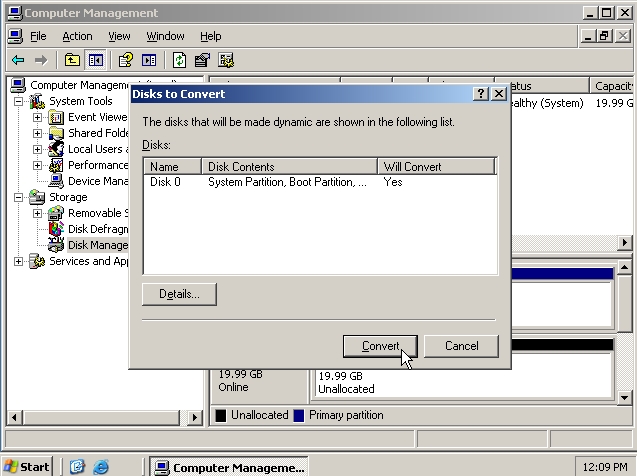Toggle the Show/Hide Console Tree icon

96,61
